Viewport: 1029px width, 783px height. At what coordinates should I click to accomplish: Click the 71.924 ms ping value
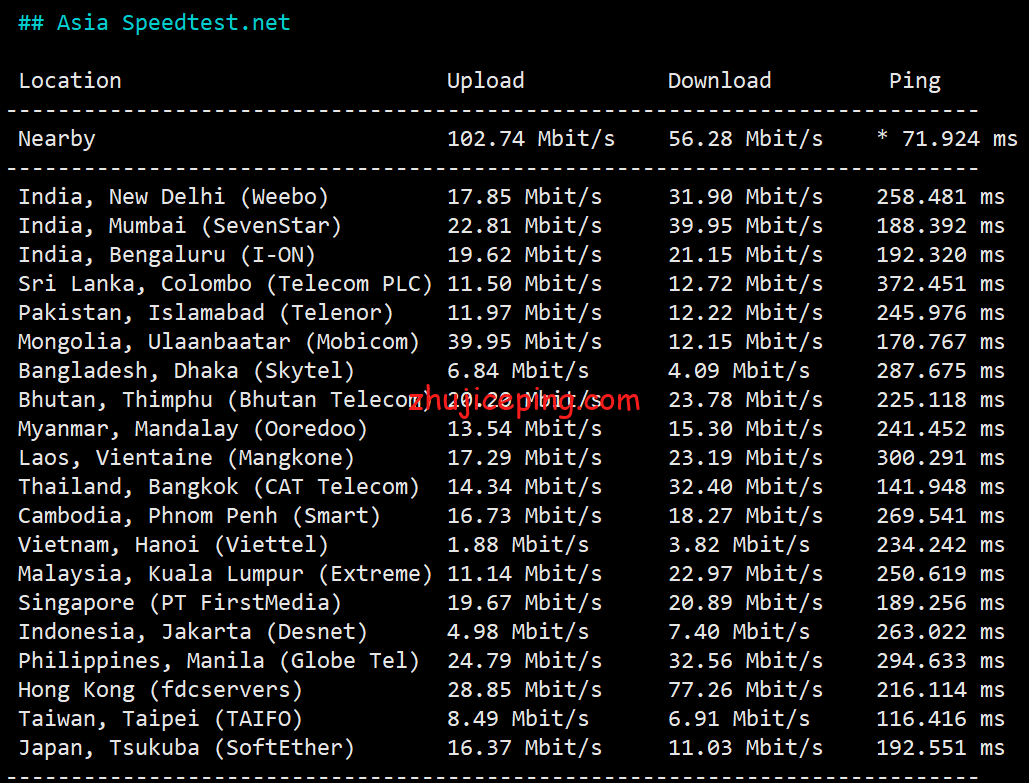(959, 138)
